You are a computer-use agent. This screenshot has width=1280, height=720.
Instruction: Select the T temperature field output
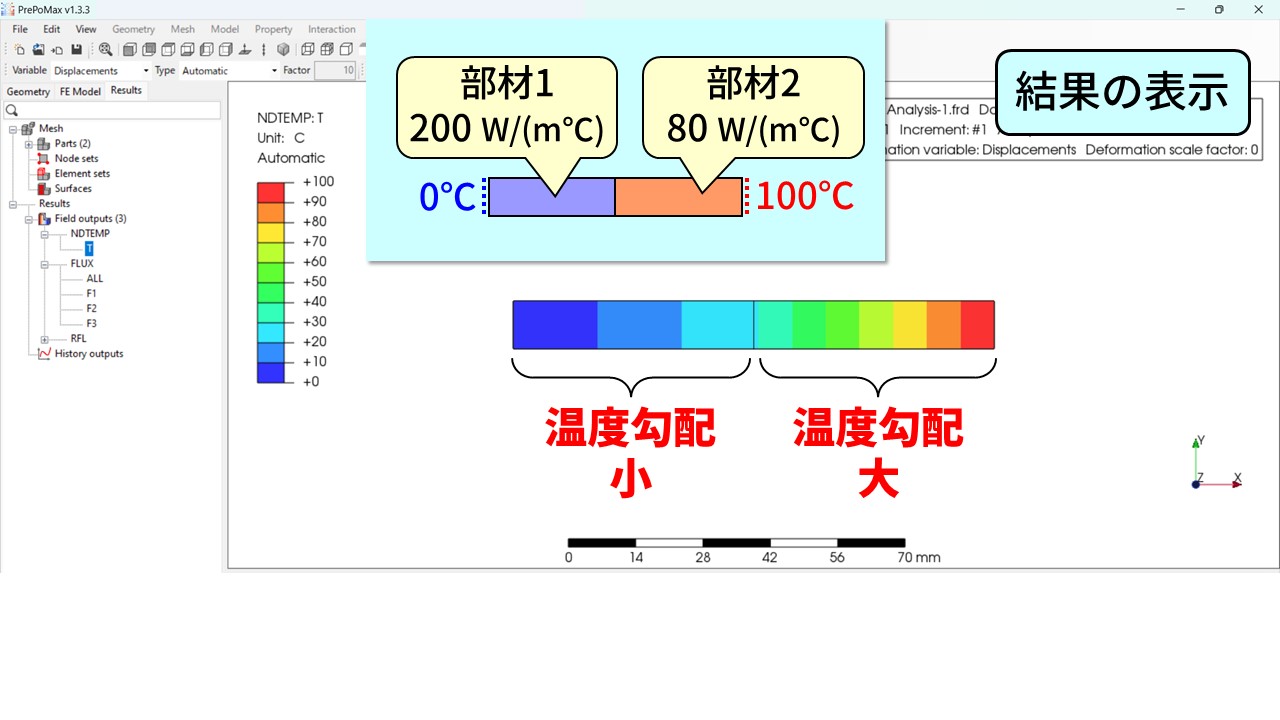tap(89, 248)
